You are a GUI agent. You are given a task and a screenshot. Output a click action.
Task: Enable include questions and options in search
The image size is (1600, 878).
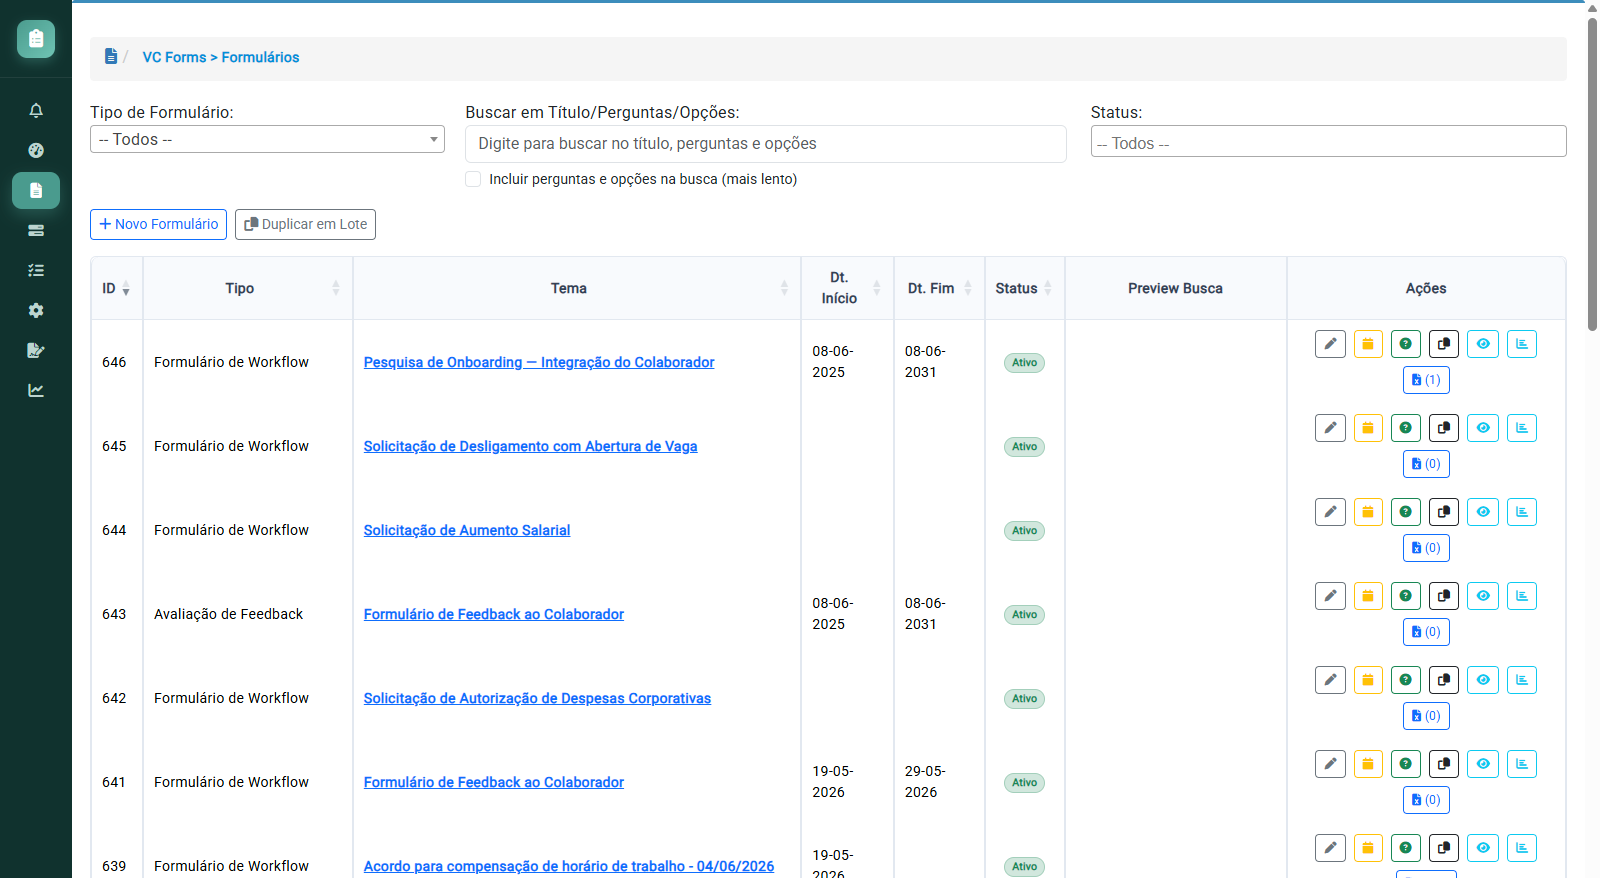pyautogui.click(x=473, y=179)
